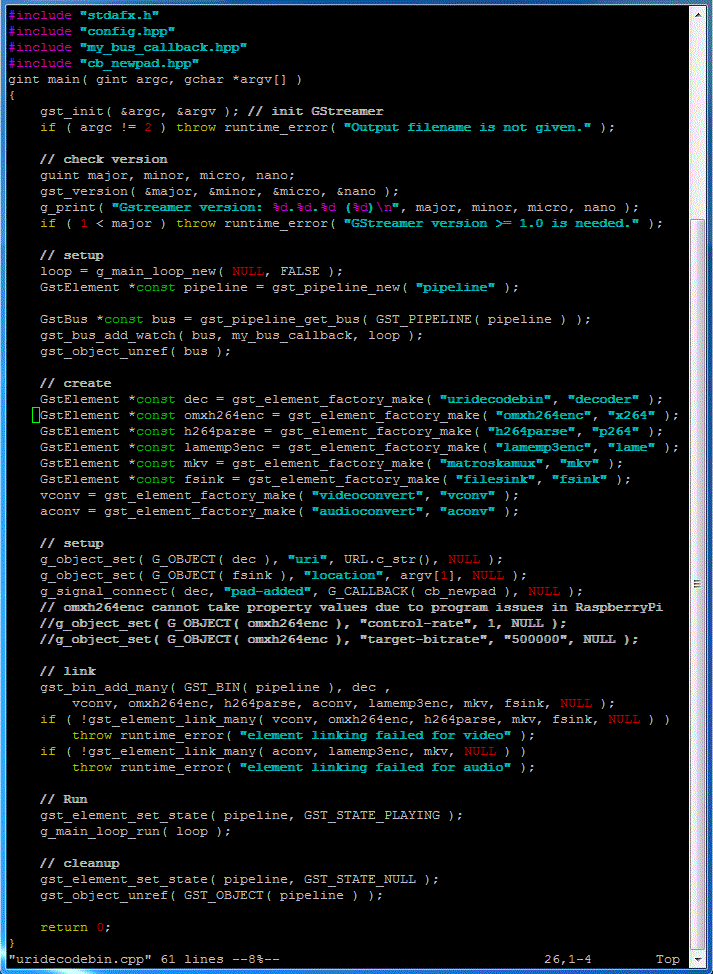Click '61 lines --8%--' in status line
713x974 pixels.
click(x=220, y=959)
